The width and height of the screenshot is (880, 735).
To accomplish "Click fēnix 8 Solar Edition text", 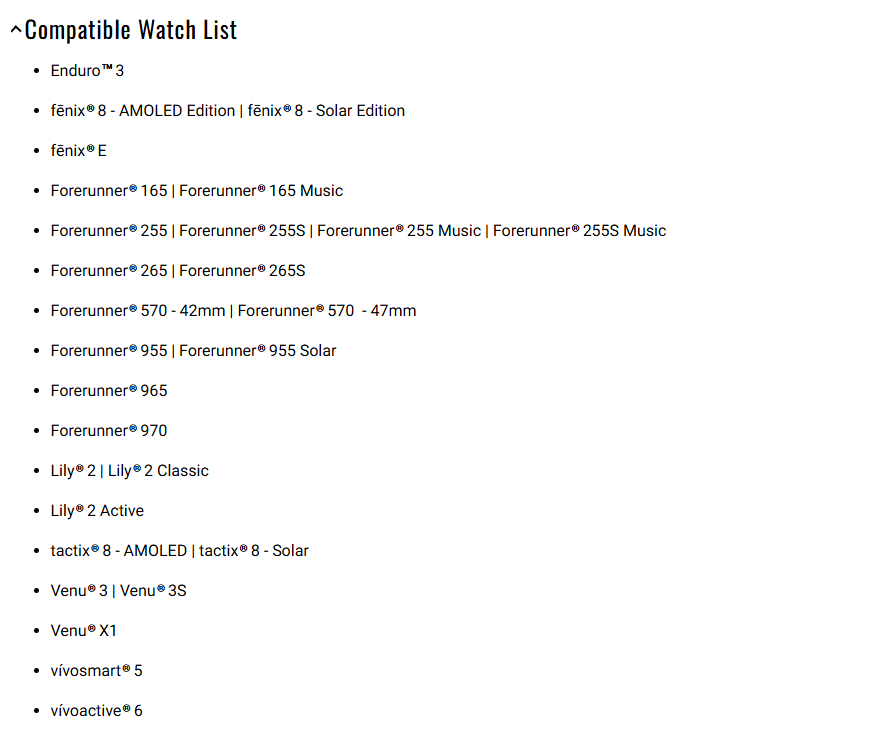I will pos(326,111).
